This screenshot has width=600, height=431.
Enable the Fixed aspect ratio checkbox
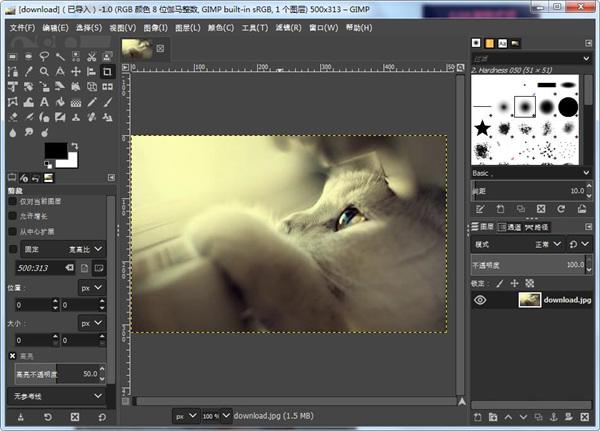pos(13,250)
